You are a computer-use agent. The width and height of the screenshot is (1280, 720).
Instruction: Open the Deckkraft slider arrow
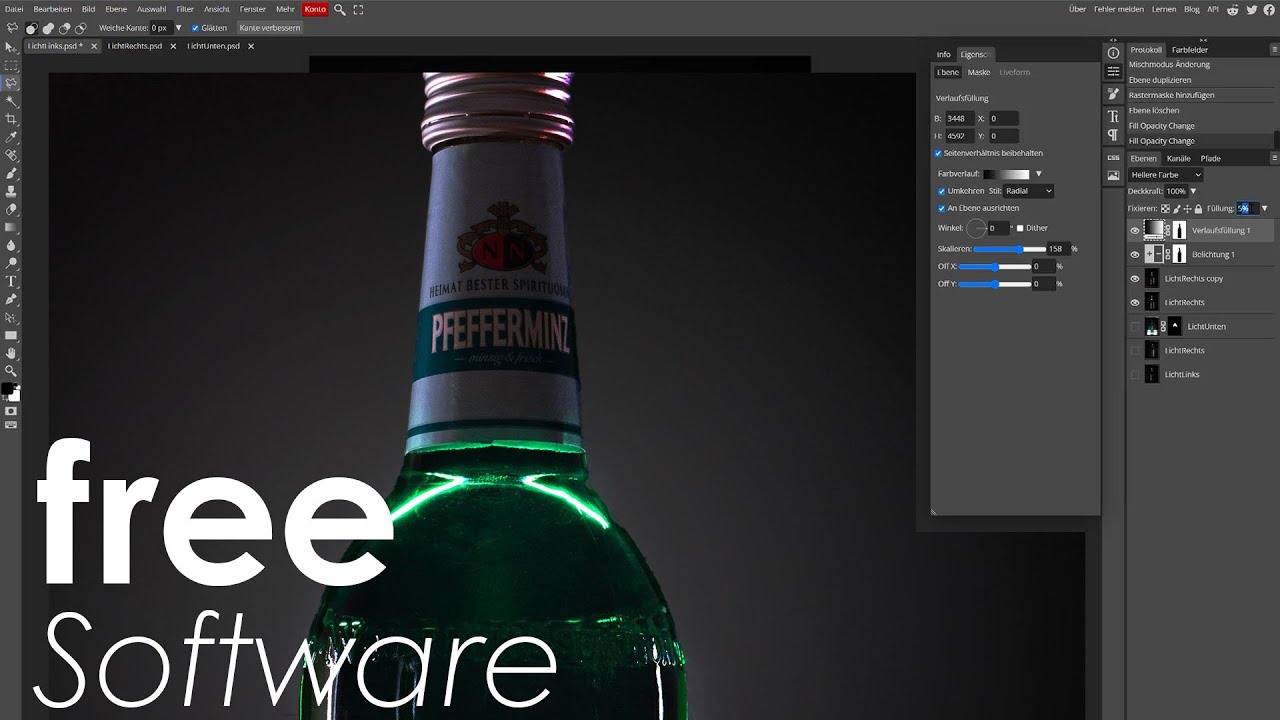click(1195, 191)
